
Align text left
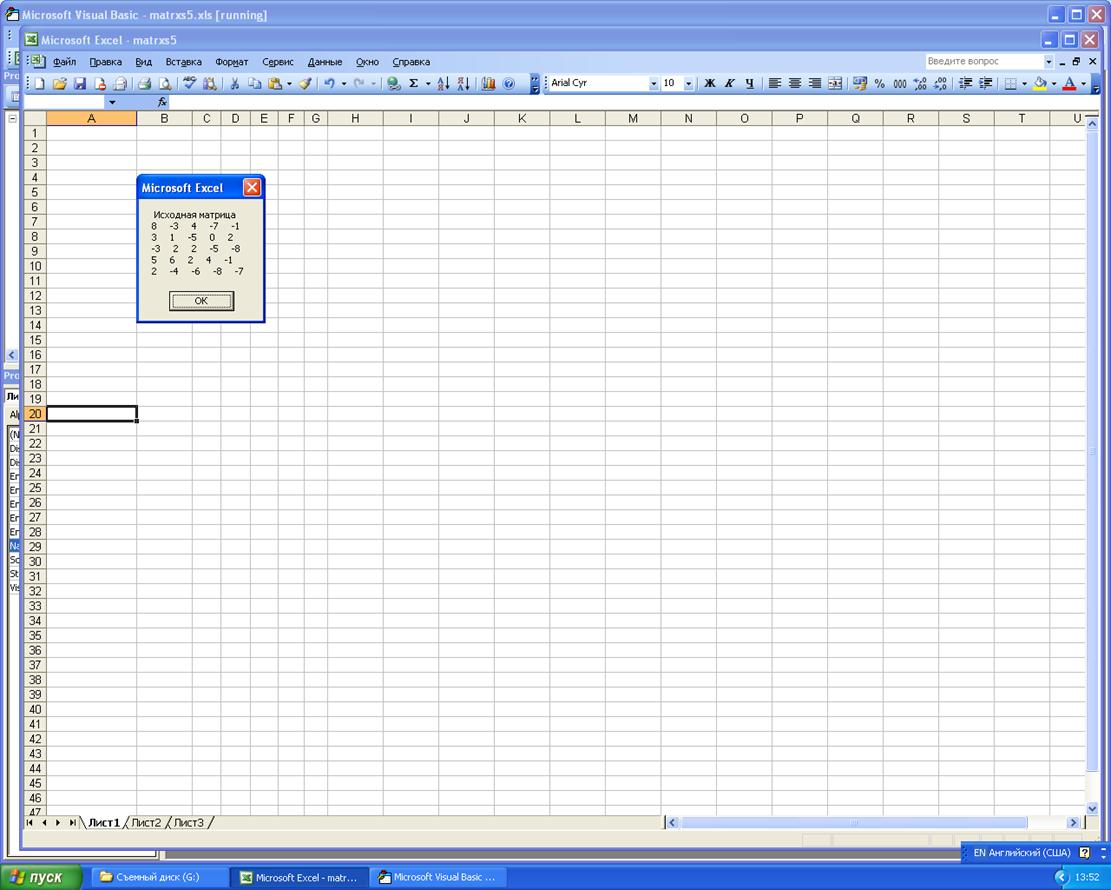click(775, 84)
